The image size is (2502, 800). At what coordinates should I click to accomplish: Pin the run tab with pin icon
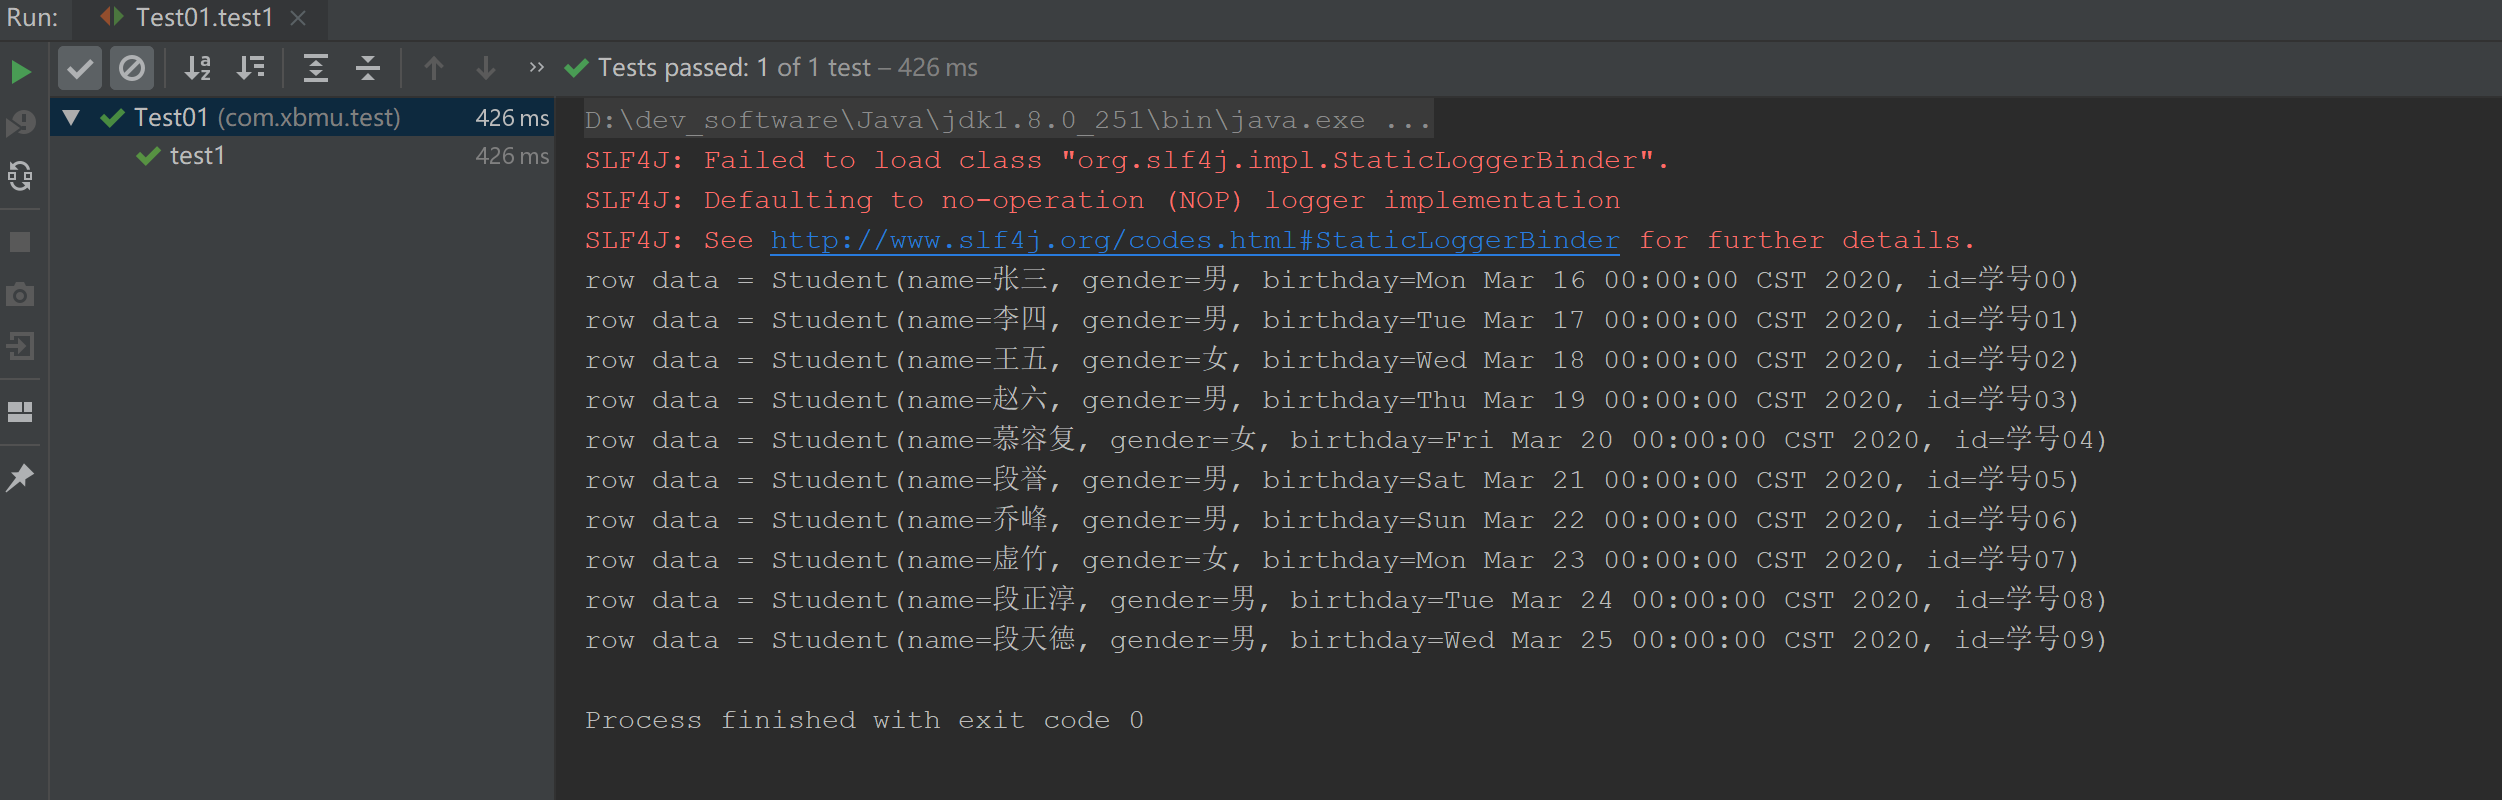click(x=20, y=478)
